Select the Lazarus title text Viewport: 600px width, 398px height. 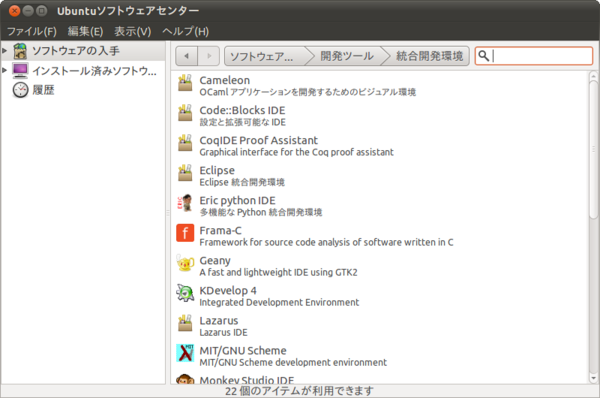[x=218, y=321]
